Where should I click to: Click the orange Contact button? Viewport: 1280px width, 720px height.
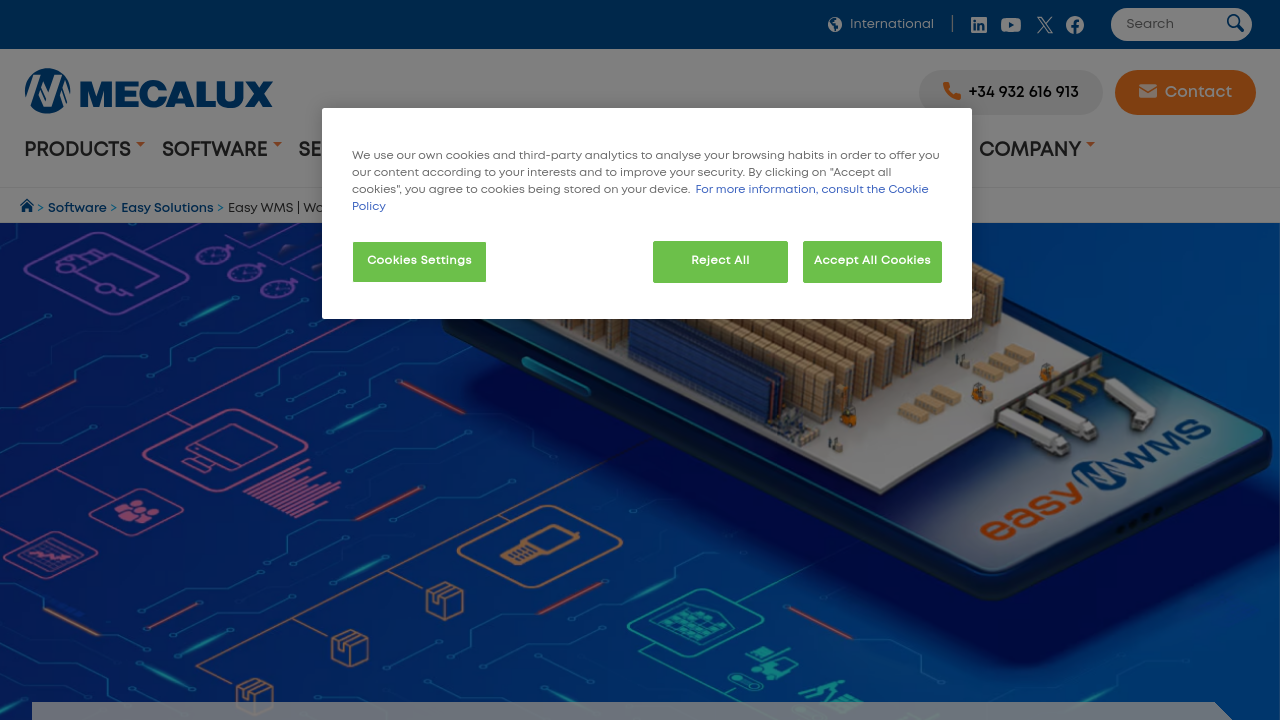coord(1185,92)
